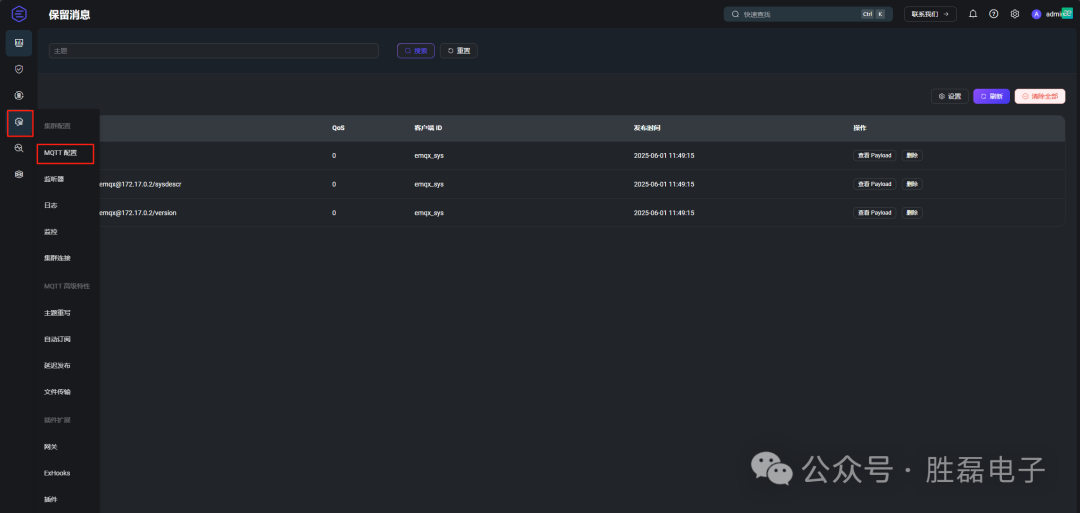Screen dimensions: 1080x513
Task: Click topic emqx@172.17.0.2/sysdescr
Action: point(140,185)
